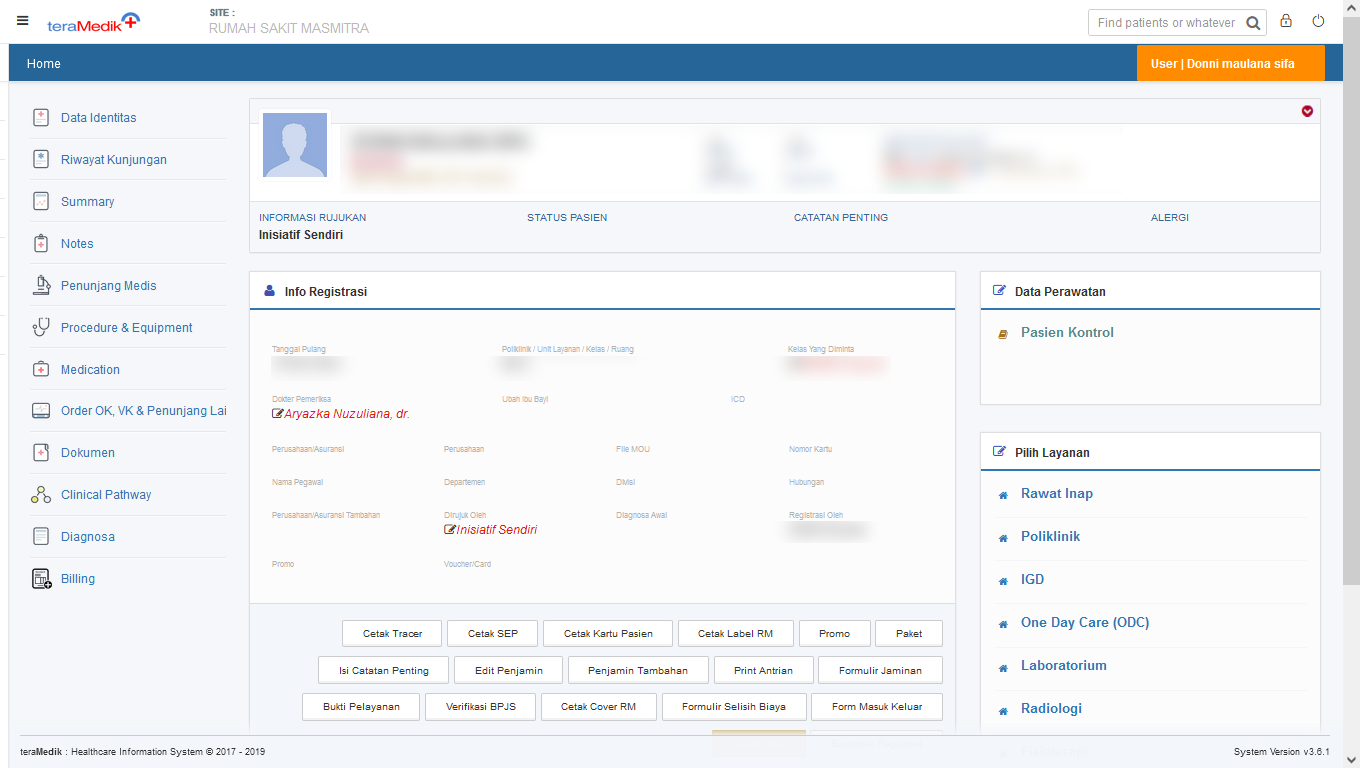Click the Pasien Kontrol book icon
This screenshot has width=1360, height=768.
pyautogui.click(x=1003, y=334)
